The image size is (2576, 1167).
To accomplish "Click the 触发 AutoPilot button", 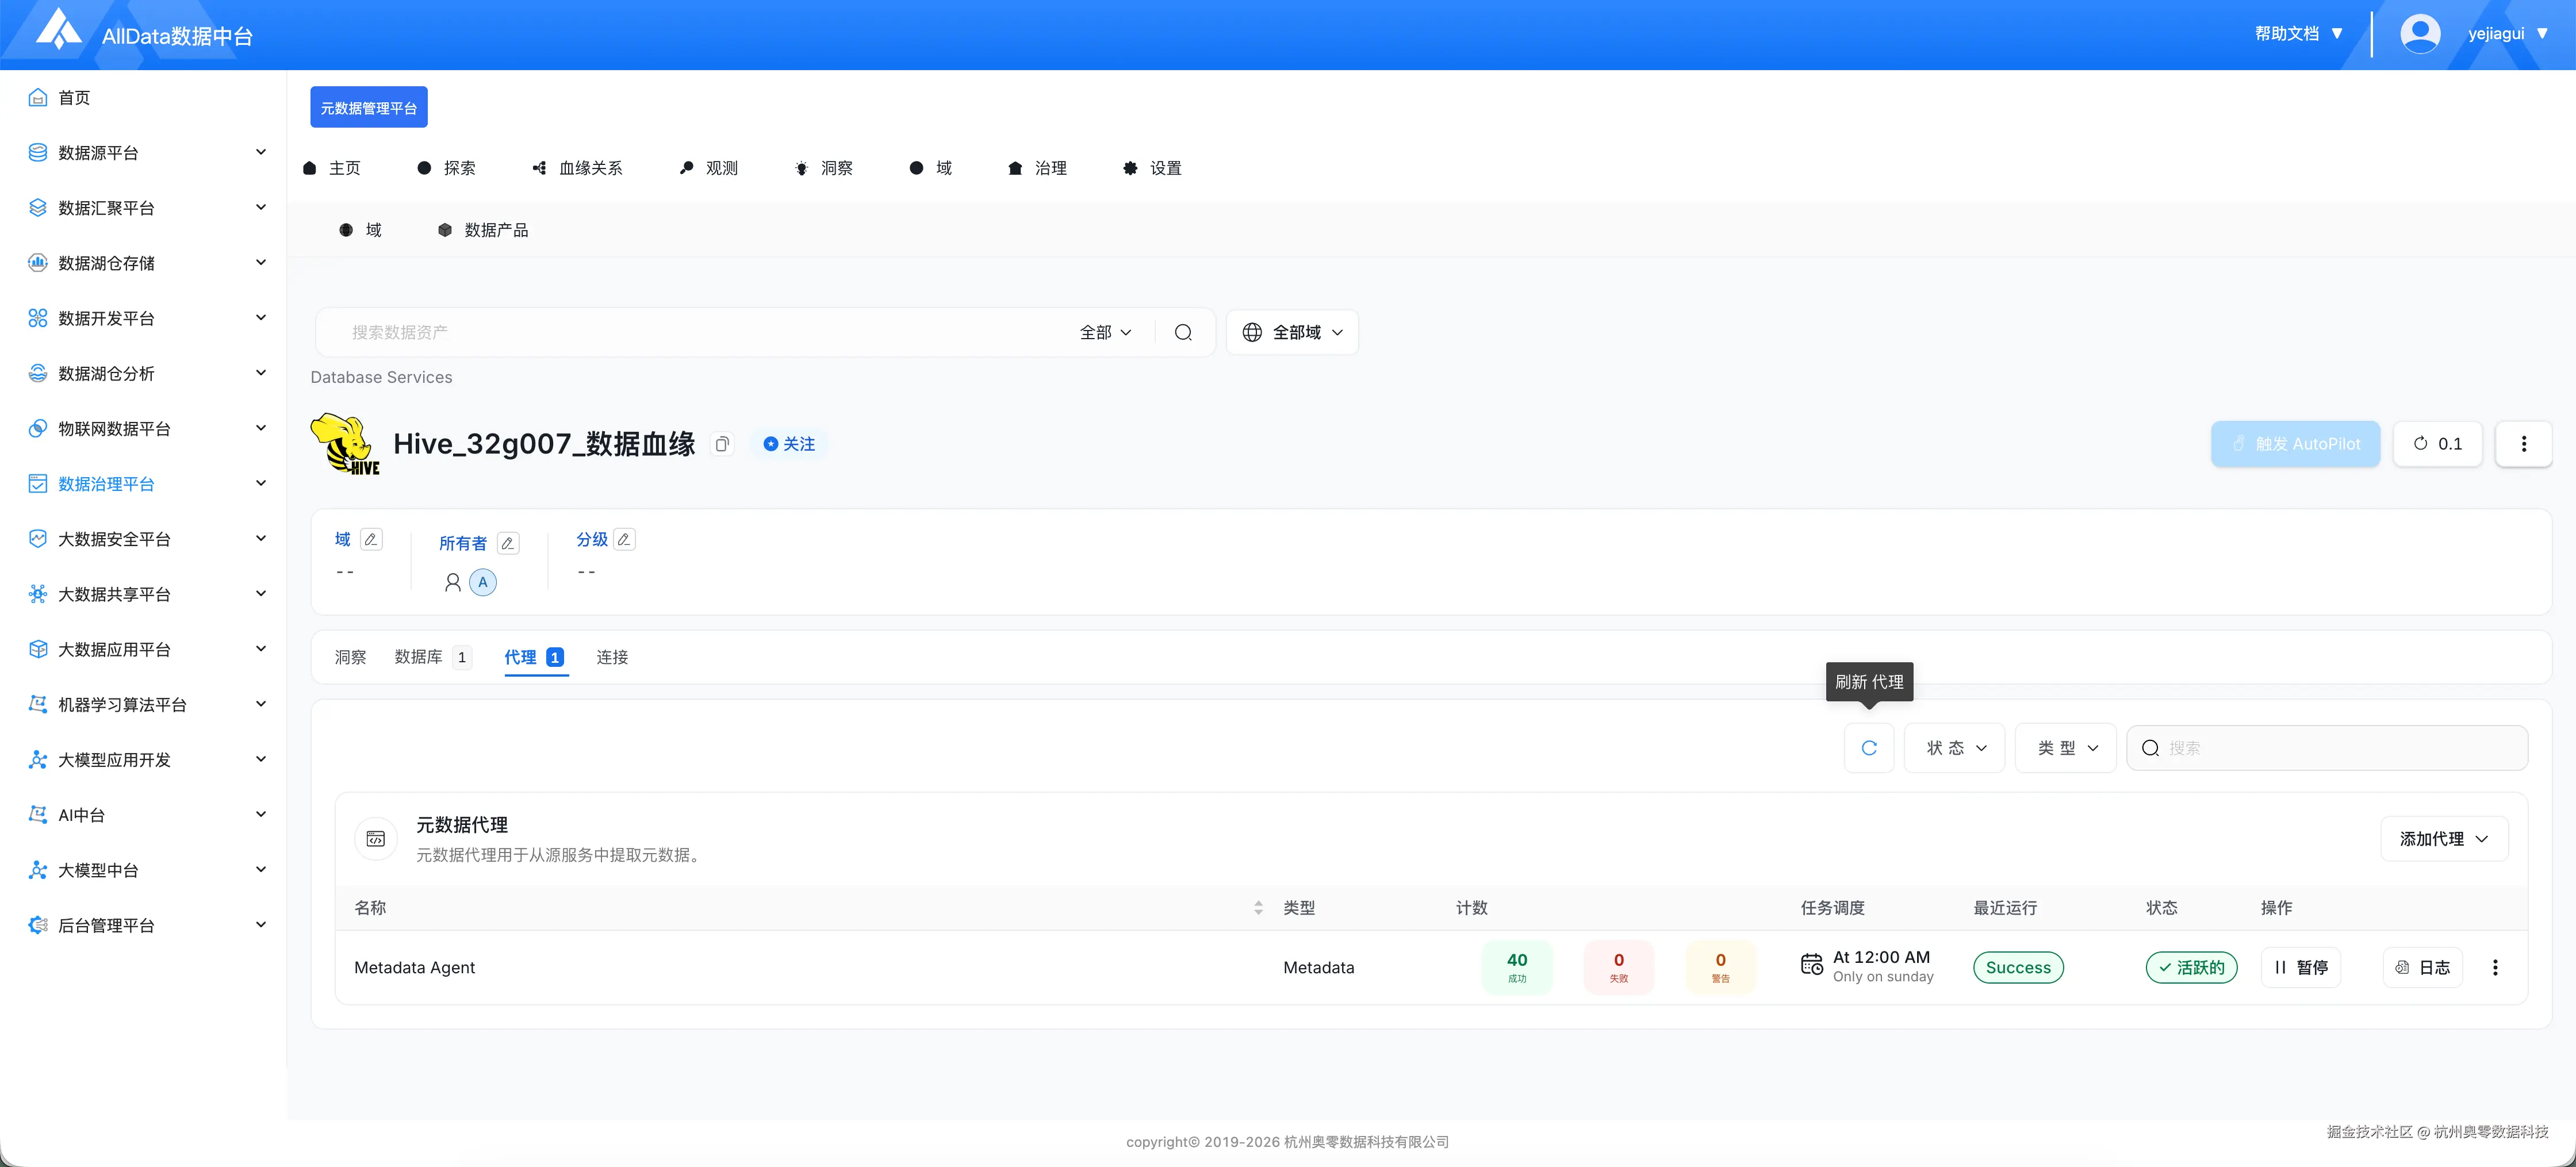I will (2295, 444).
